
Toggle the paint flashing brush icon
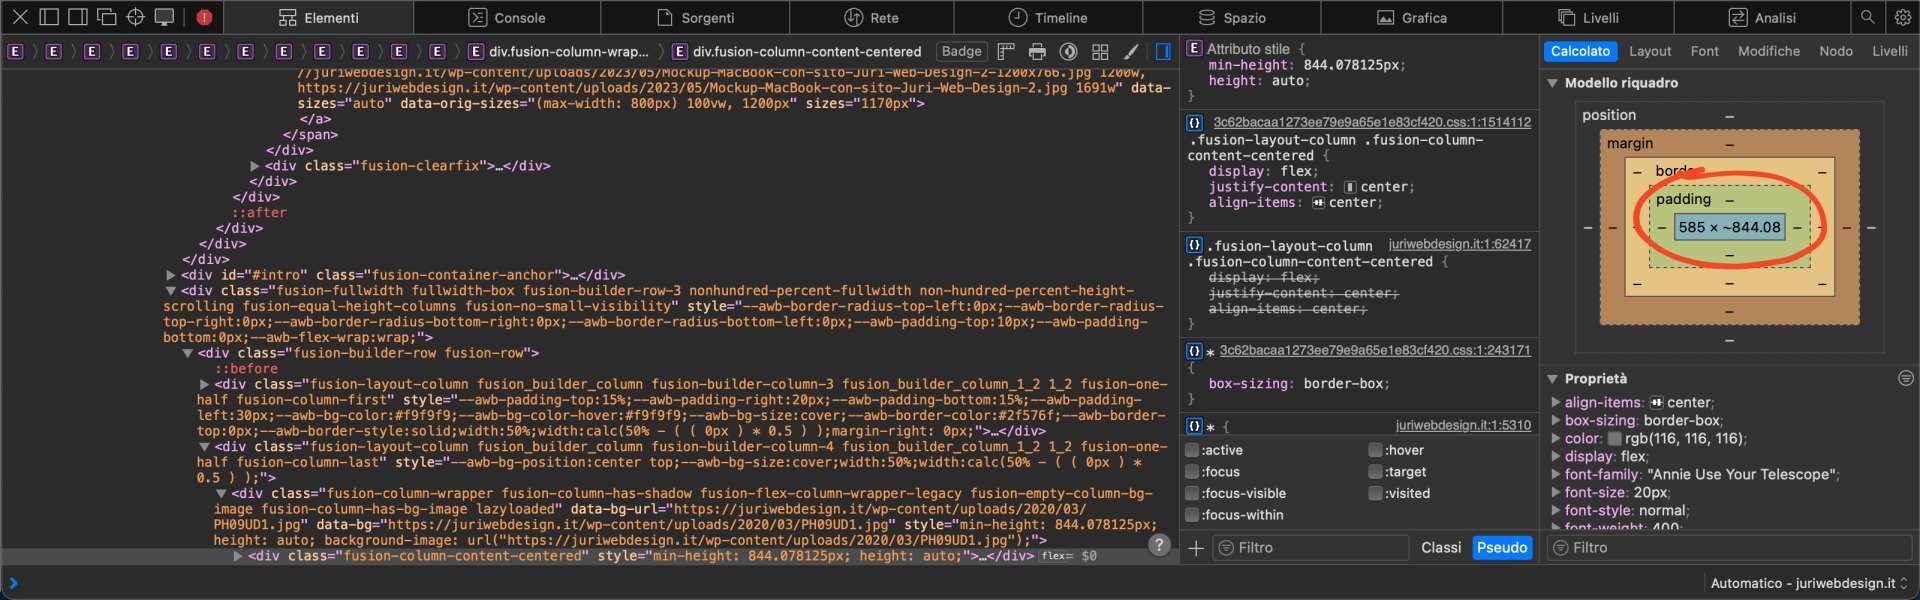[1131, 52]
